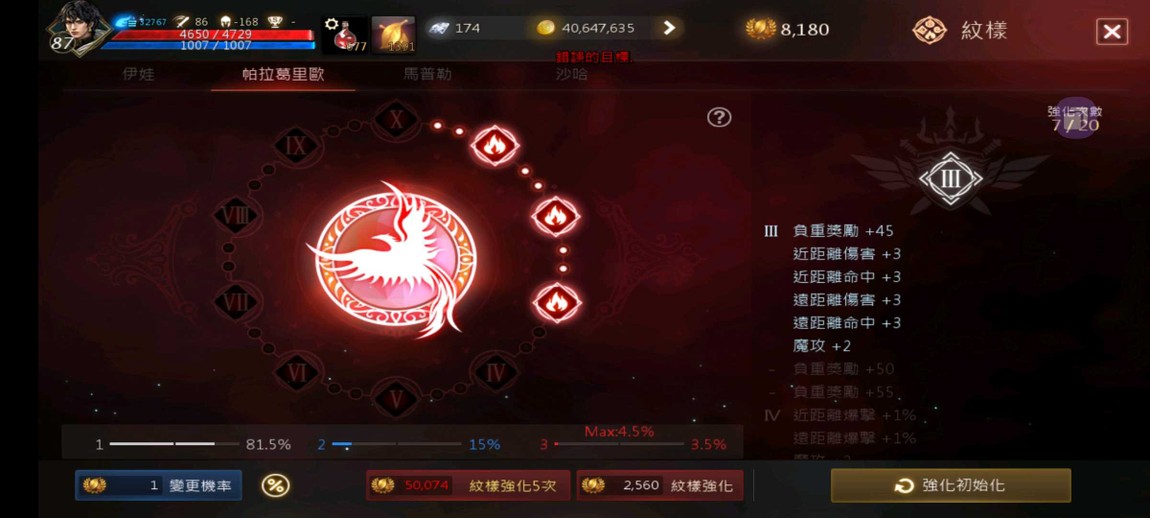
Task: Switch to the 馬普勒 tab
Action: [x=427, y=74]
